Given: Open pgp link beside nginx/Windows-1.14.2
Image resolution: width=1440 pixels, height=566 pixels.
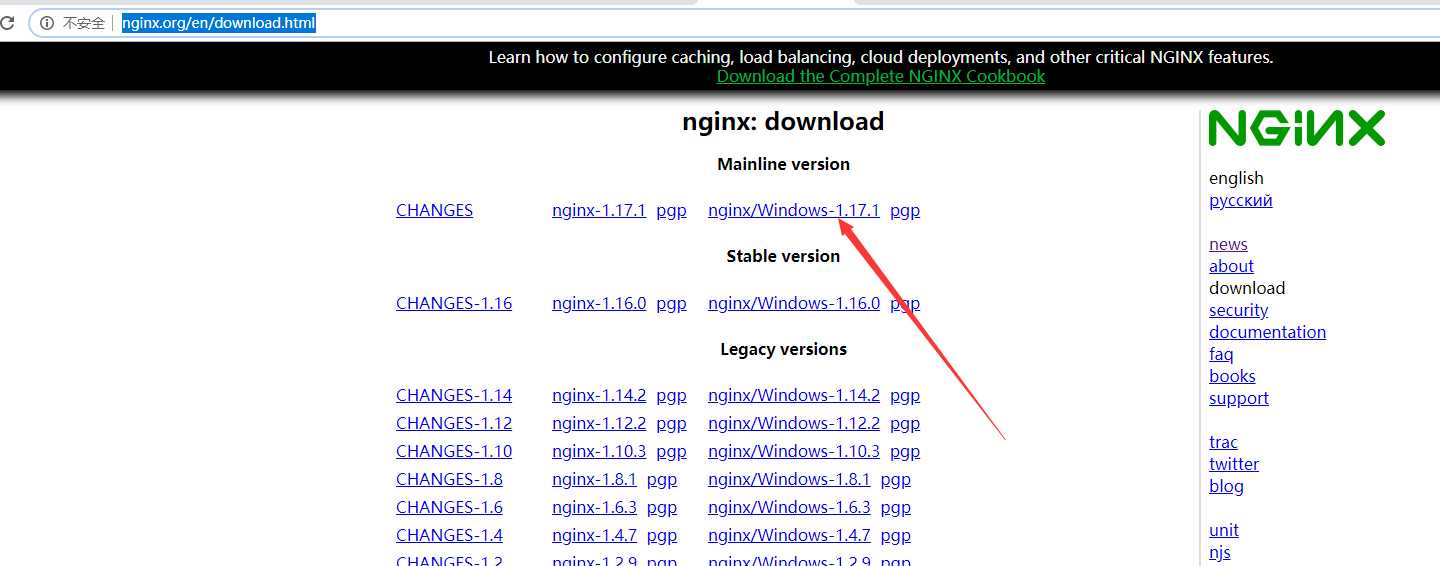Looking at the screenshot, I should (905, 395).
